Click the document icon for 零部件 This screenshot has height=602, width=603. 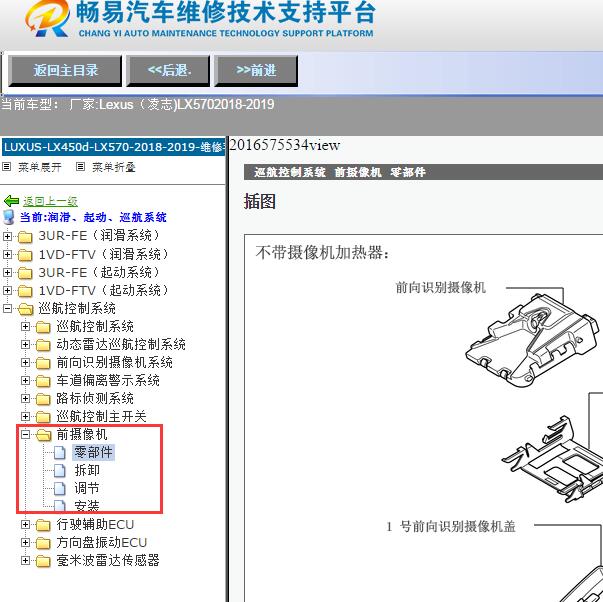(60, 453)
